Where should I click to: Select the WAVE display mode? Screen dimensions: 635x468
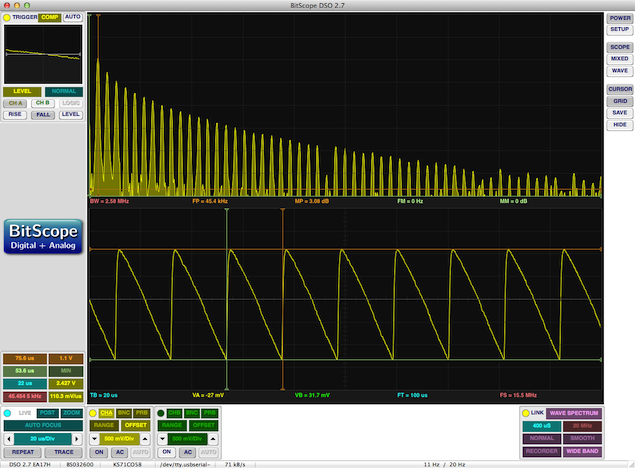tap(619, 71)
